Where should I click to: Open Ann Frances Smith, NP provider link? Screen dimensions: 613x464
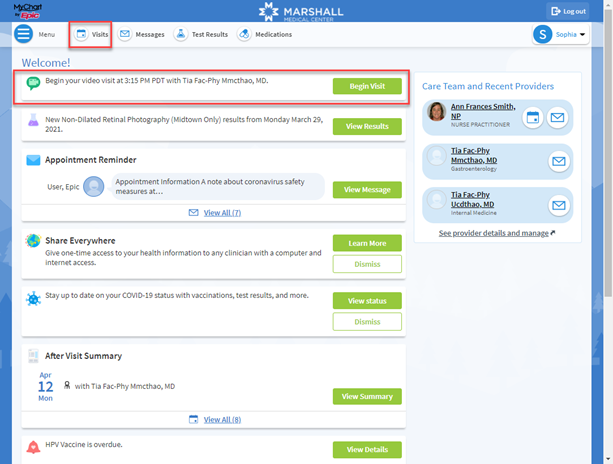point(483,111)
